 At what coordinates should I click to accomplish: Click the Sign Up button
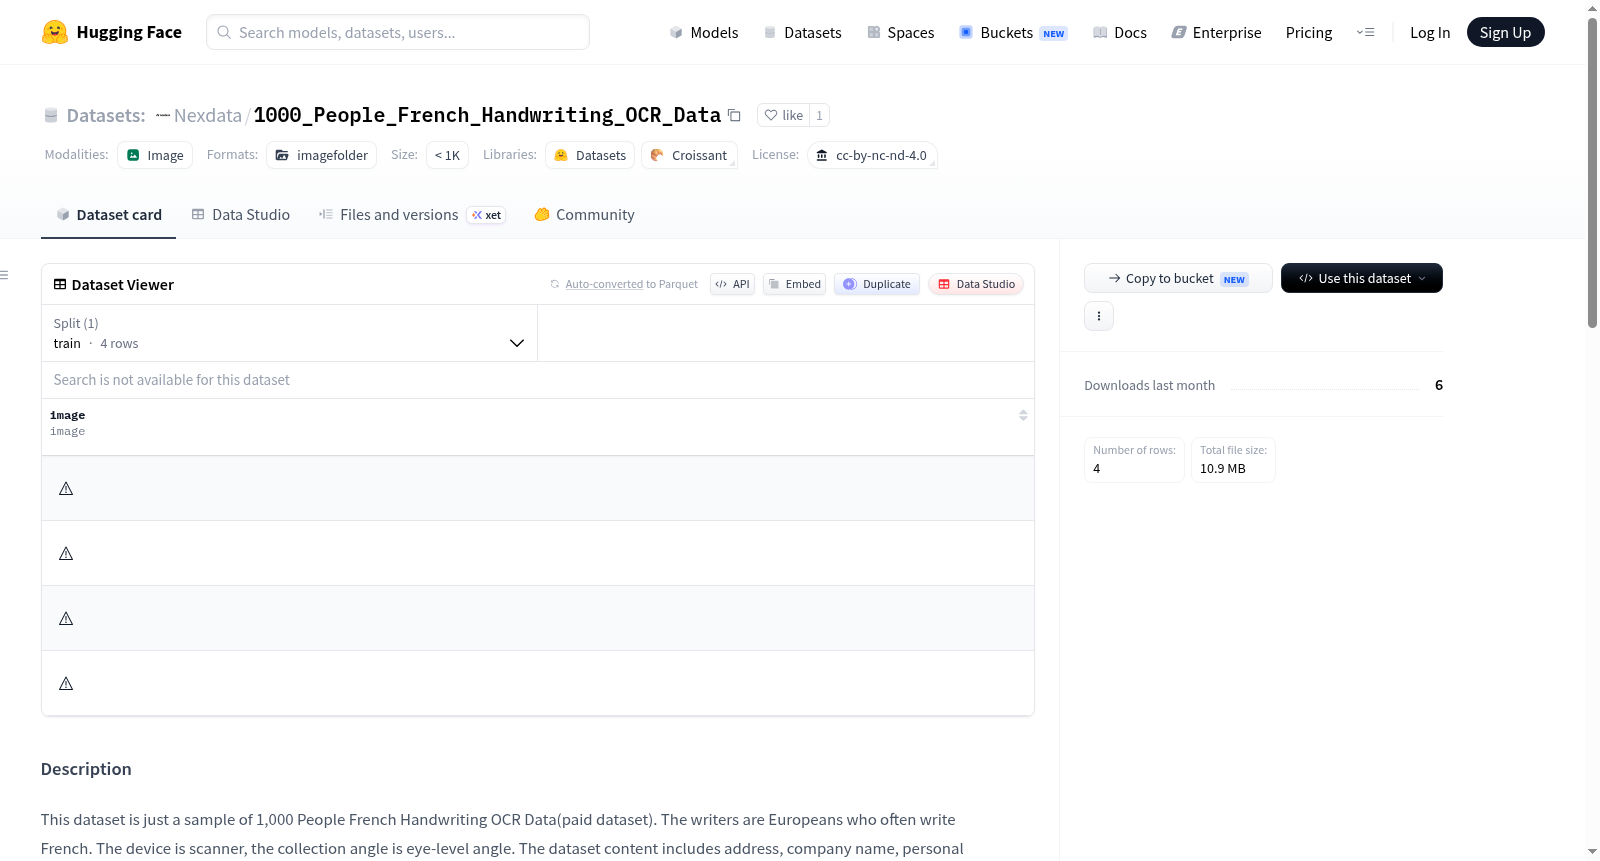point(1505,32)
